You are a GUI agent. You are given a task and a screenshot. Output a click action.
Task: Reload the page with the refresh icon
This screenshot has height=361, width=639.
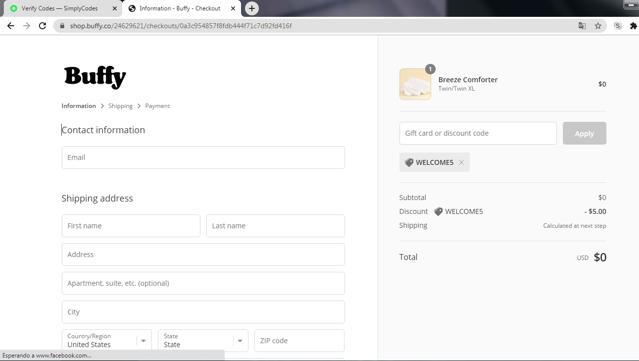pos(42,26)
